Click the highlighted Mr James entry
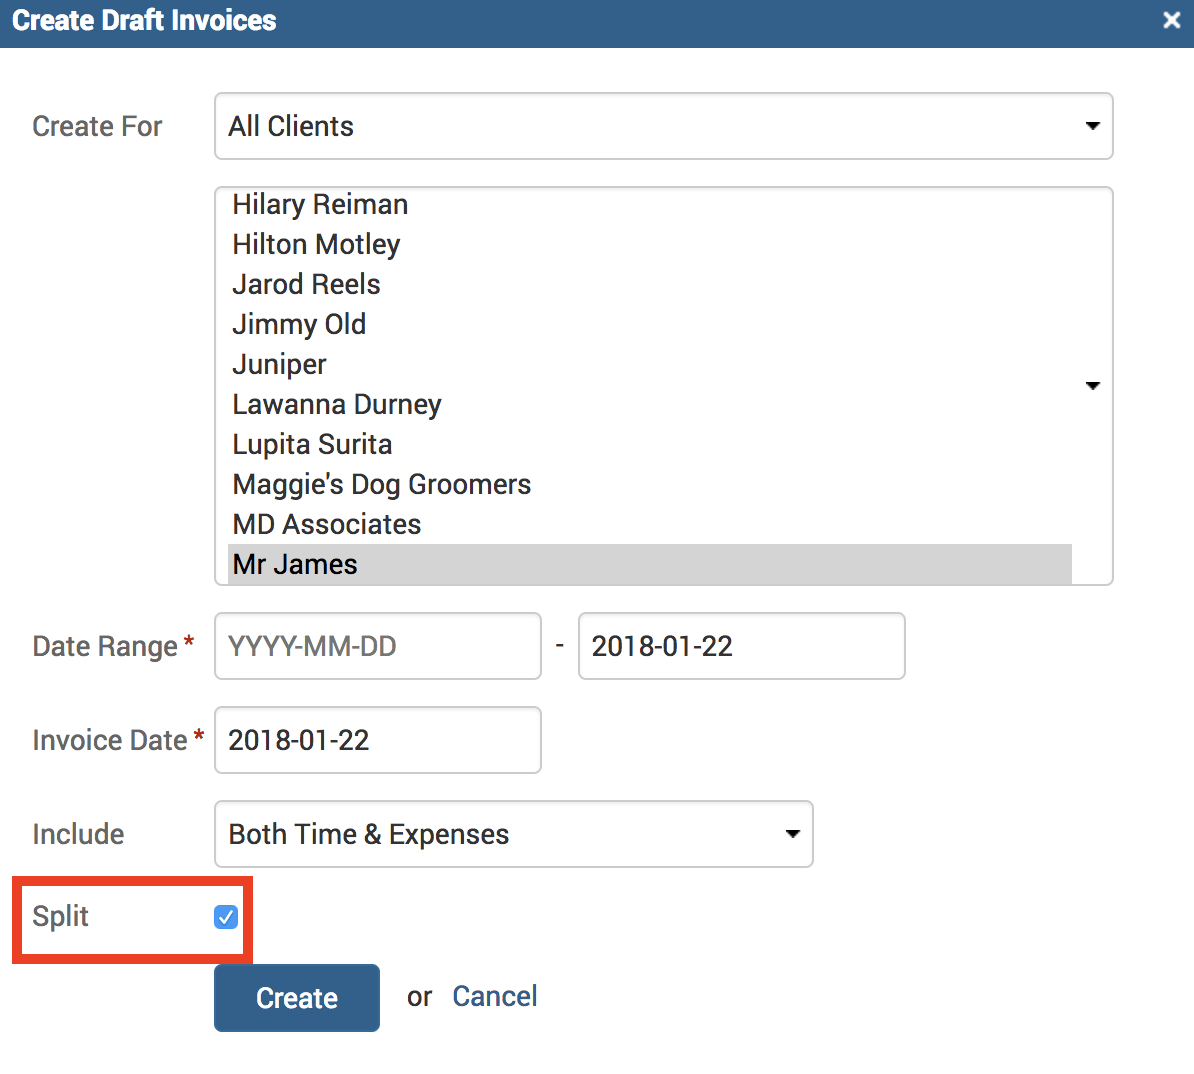The height and width of the screenshot is (1074, 1194). (x=295, y=565)
